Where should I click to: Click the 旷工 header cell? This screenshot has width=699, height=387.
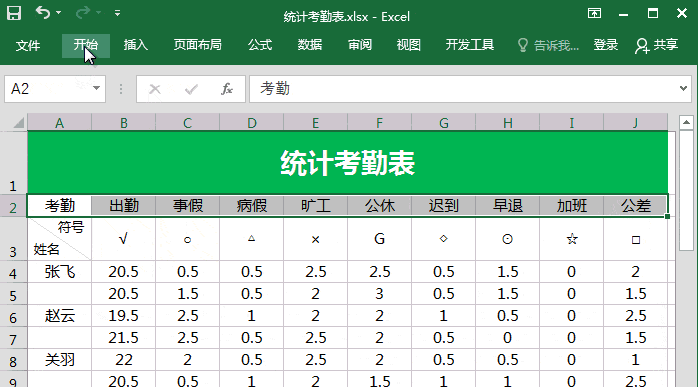point(316,206)
